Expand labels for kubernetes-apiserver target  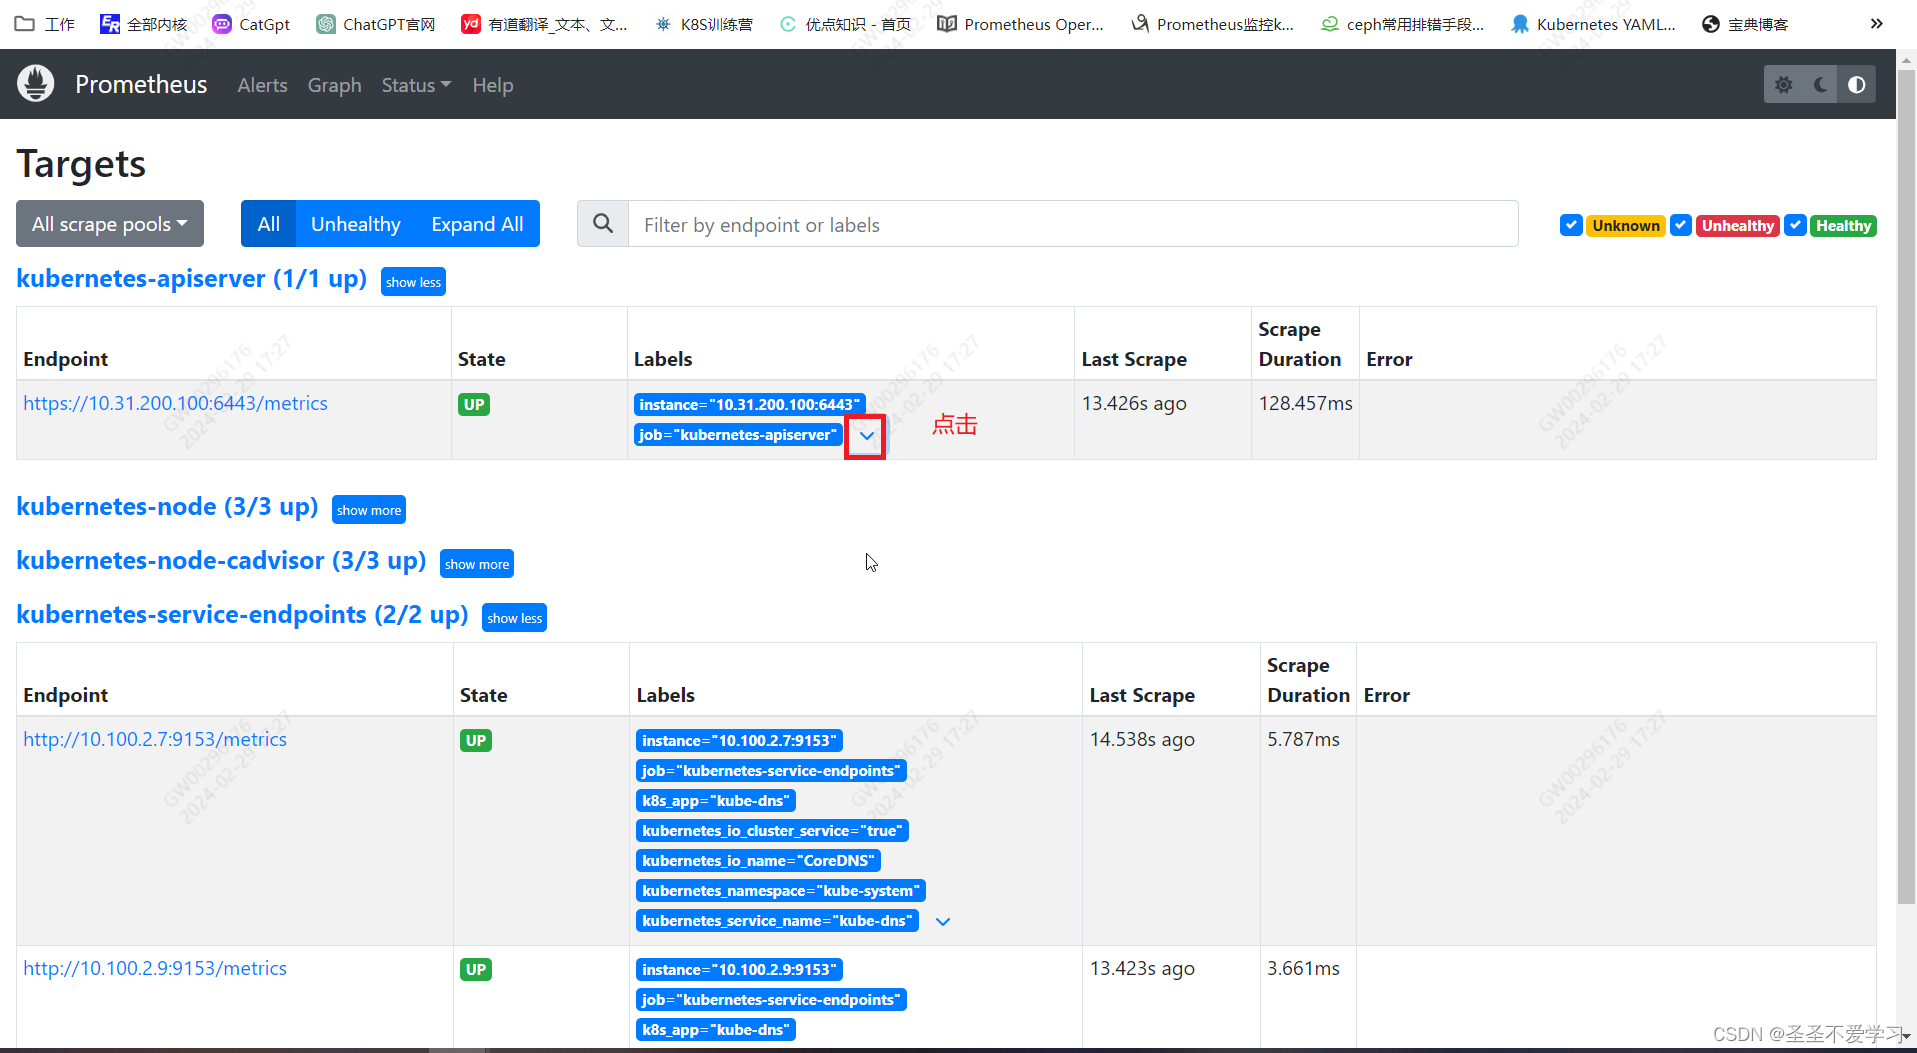coord(866,436)
